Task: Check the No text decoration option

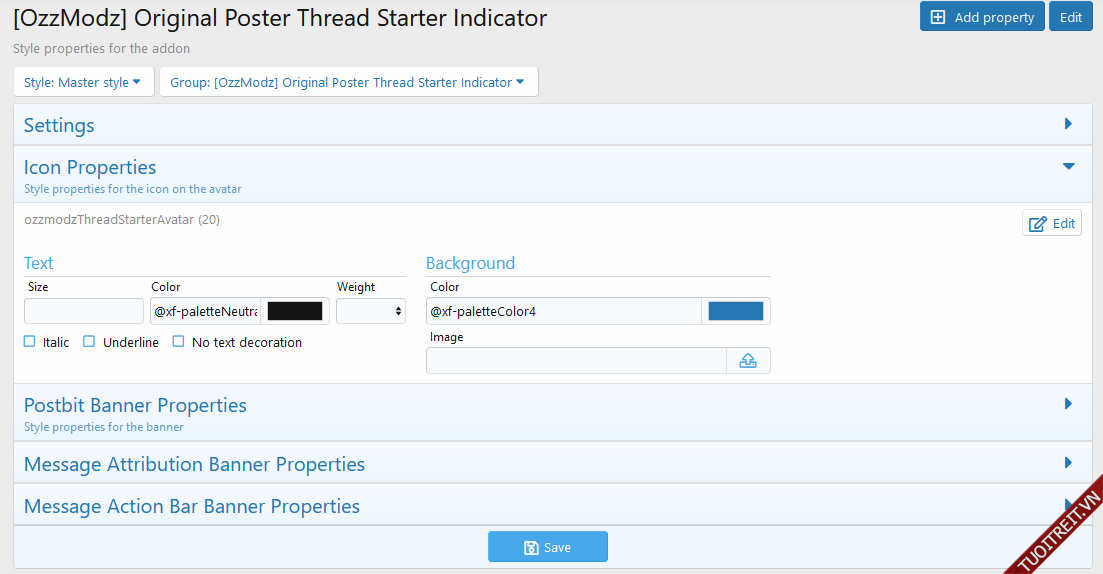Action: [178, 342]
